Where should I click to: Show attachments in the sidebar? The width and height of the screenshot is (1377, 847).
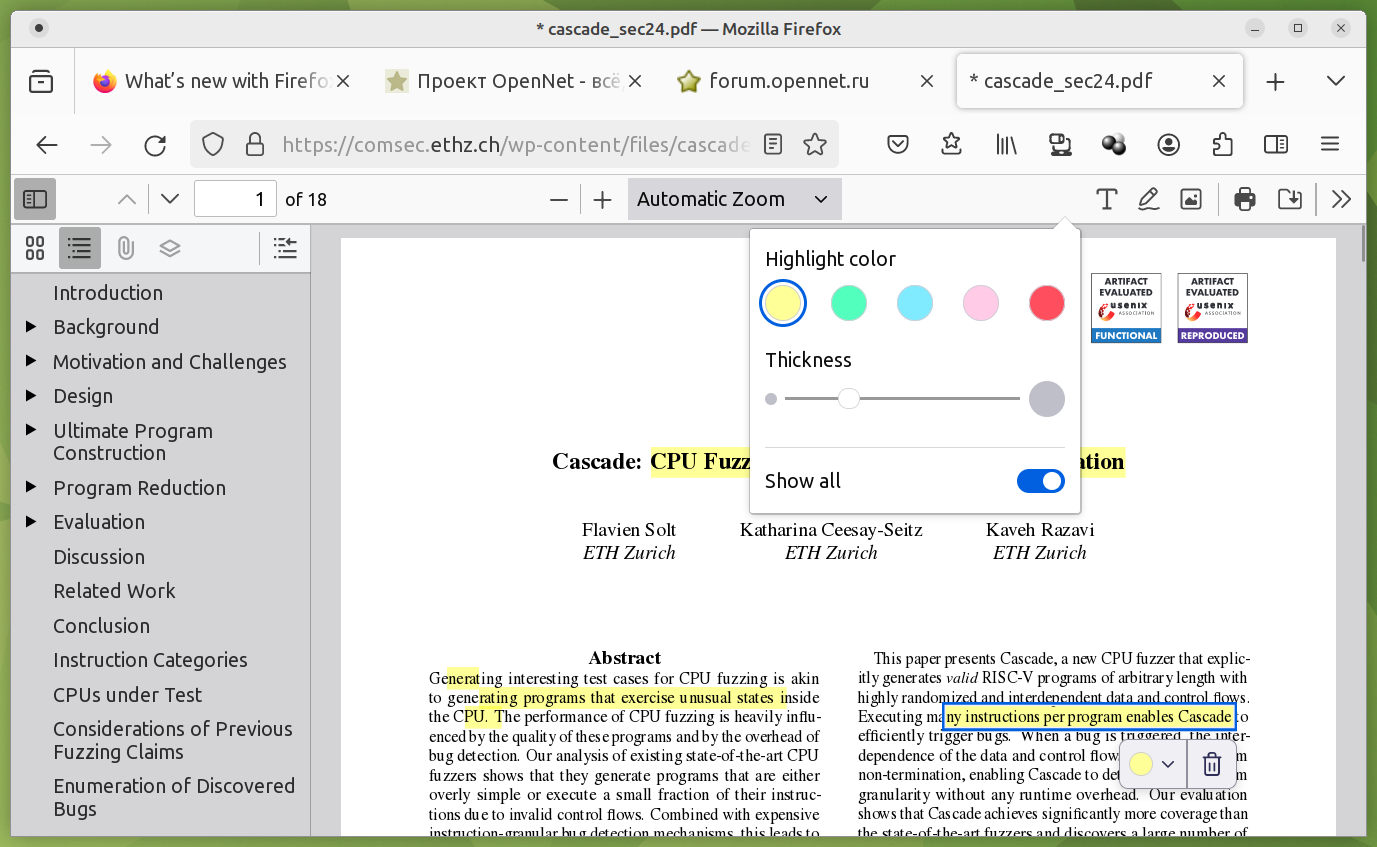pos(125,248)
